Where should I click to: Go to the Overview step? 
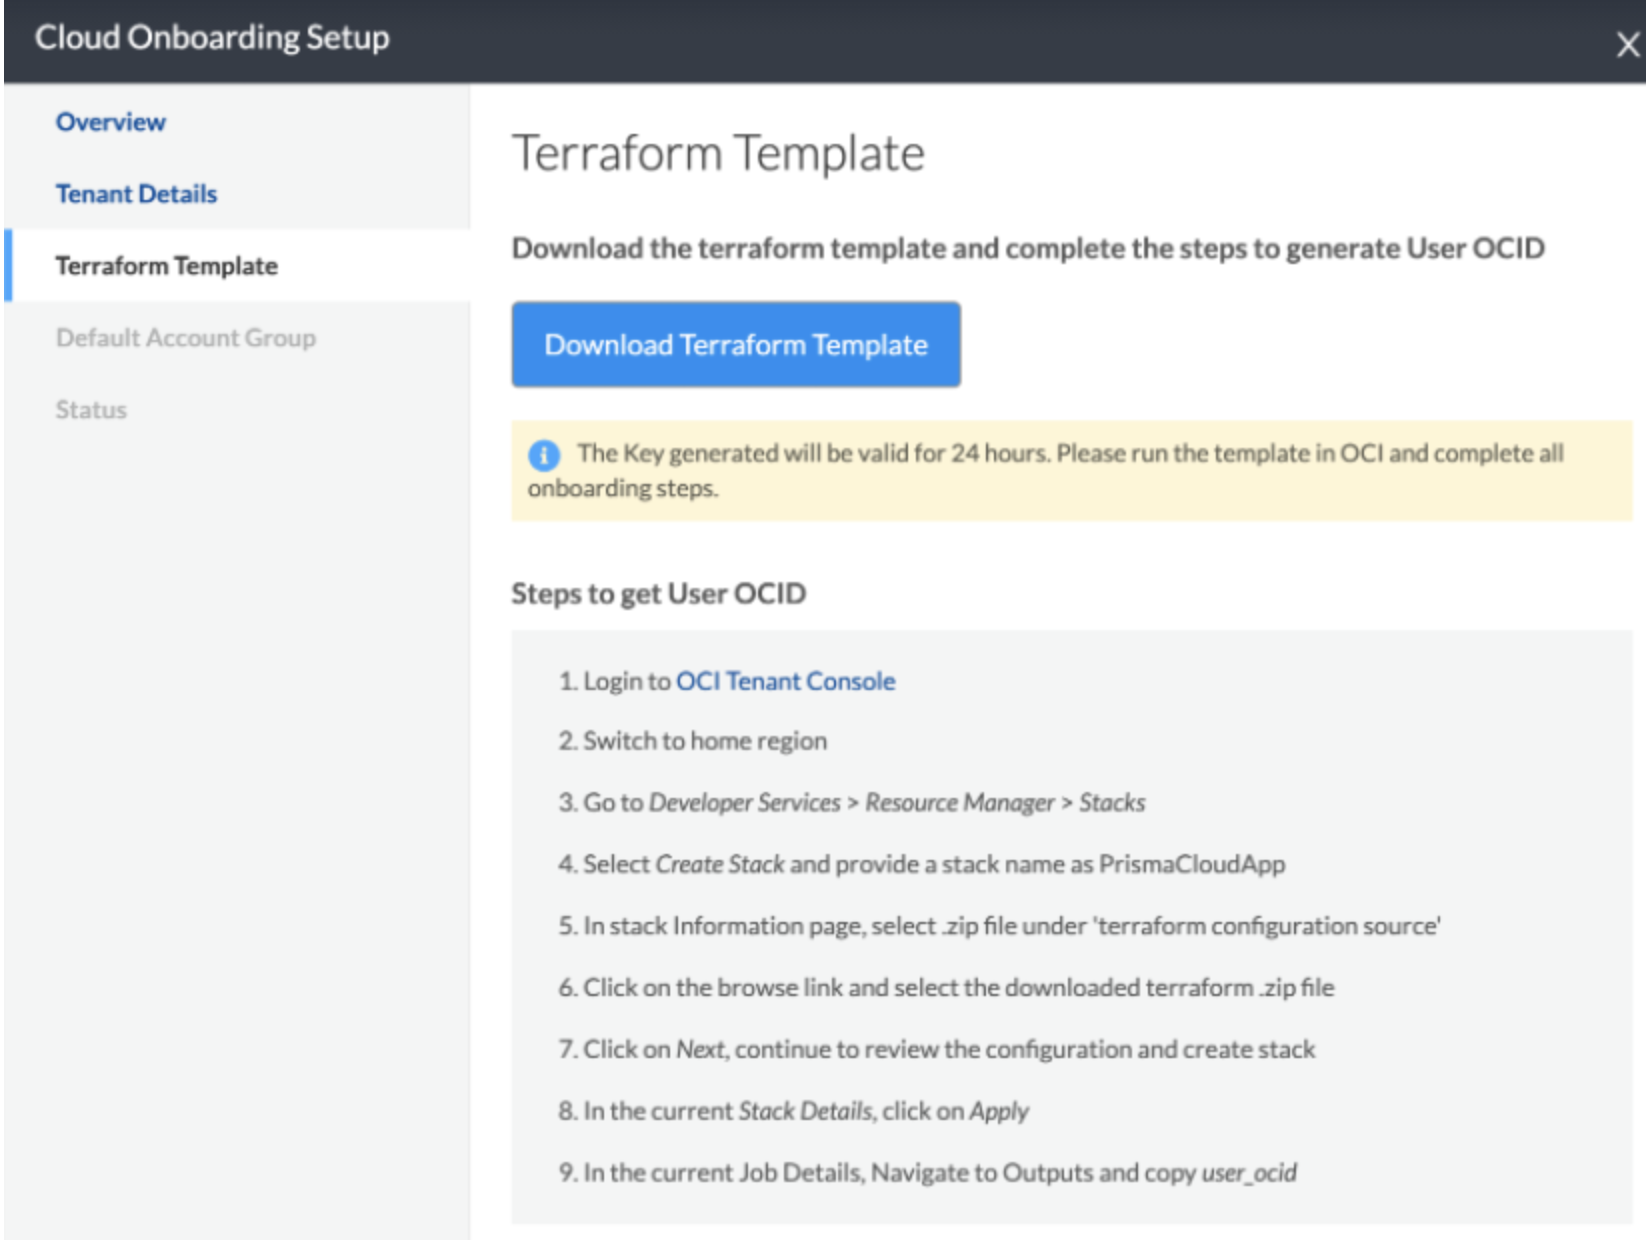click(x=111, y=122)
